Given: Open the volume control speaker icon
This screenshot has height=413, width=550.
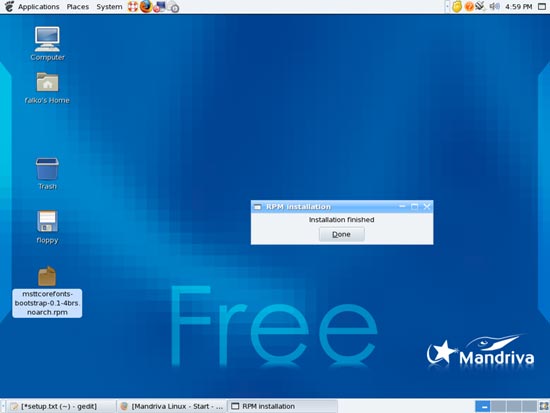Looking at the screenshot, I should (494, 6).
